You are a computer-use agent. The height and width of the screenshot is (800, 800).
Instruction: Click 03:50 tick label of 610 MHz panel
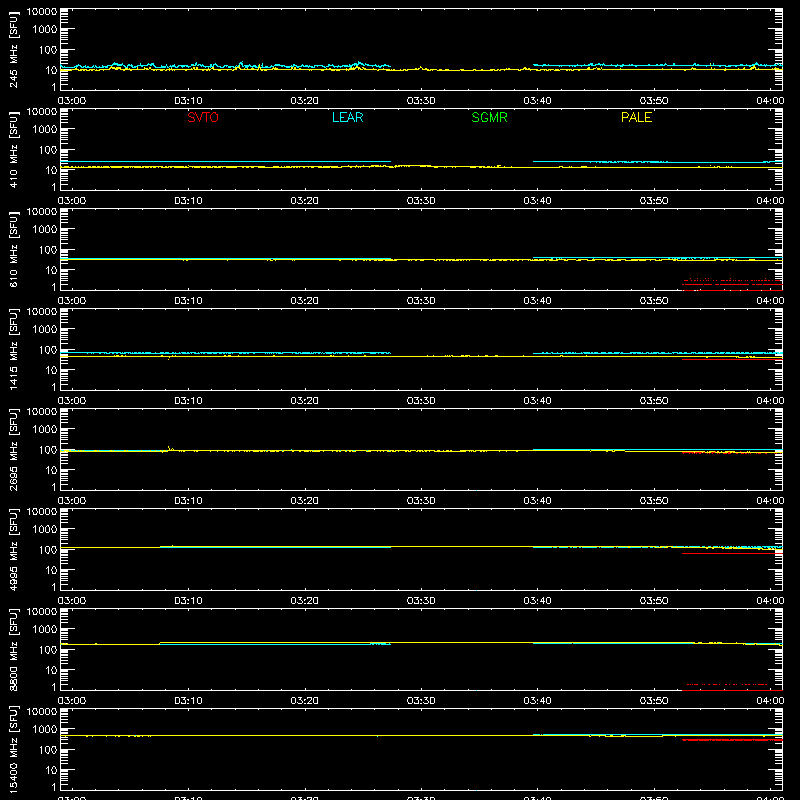[654, 301]
